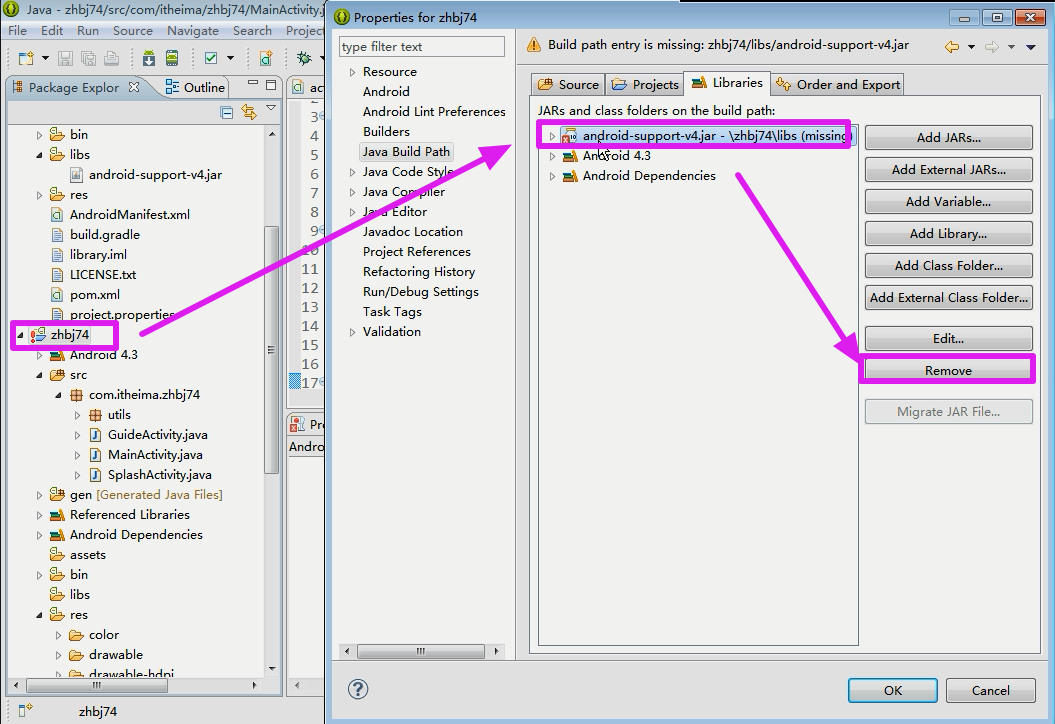Open the Android Virtual Device Manager icon

172,59
